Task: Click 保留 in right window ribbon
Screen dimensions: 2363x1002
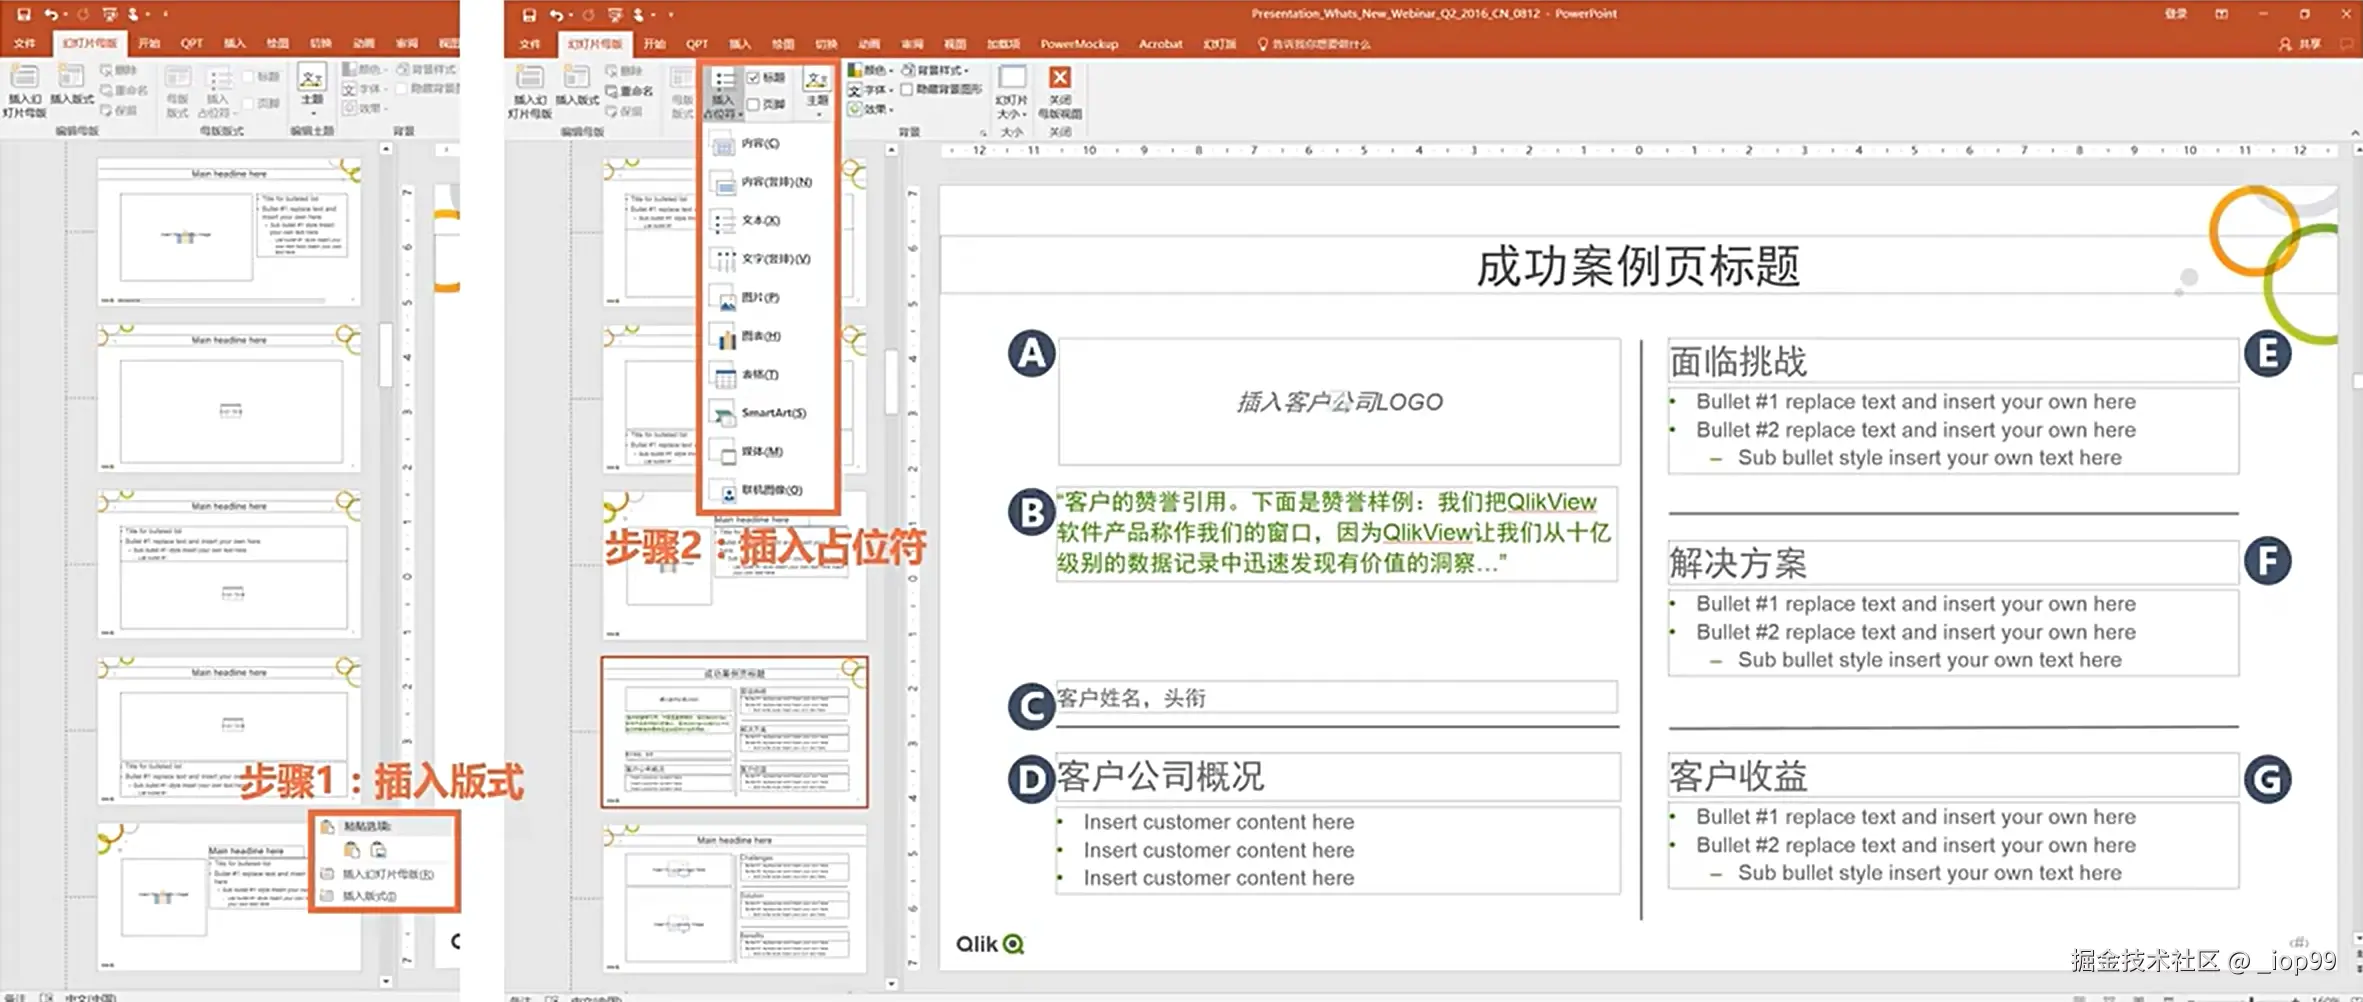Action: (625, 111)
